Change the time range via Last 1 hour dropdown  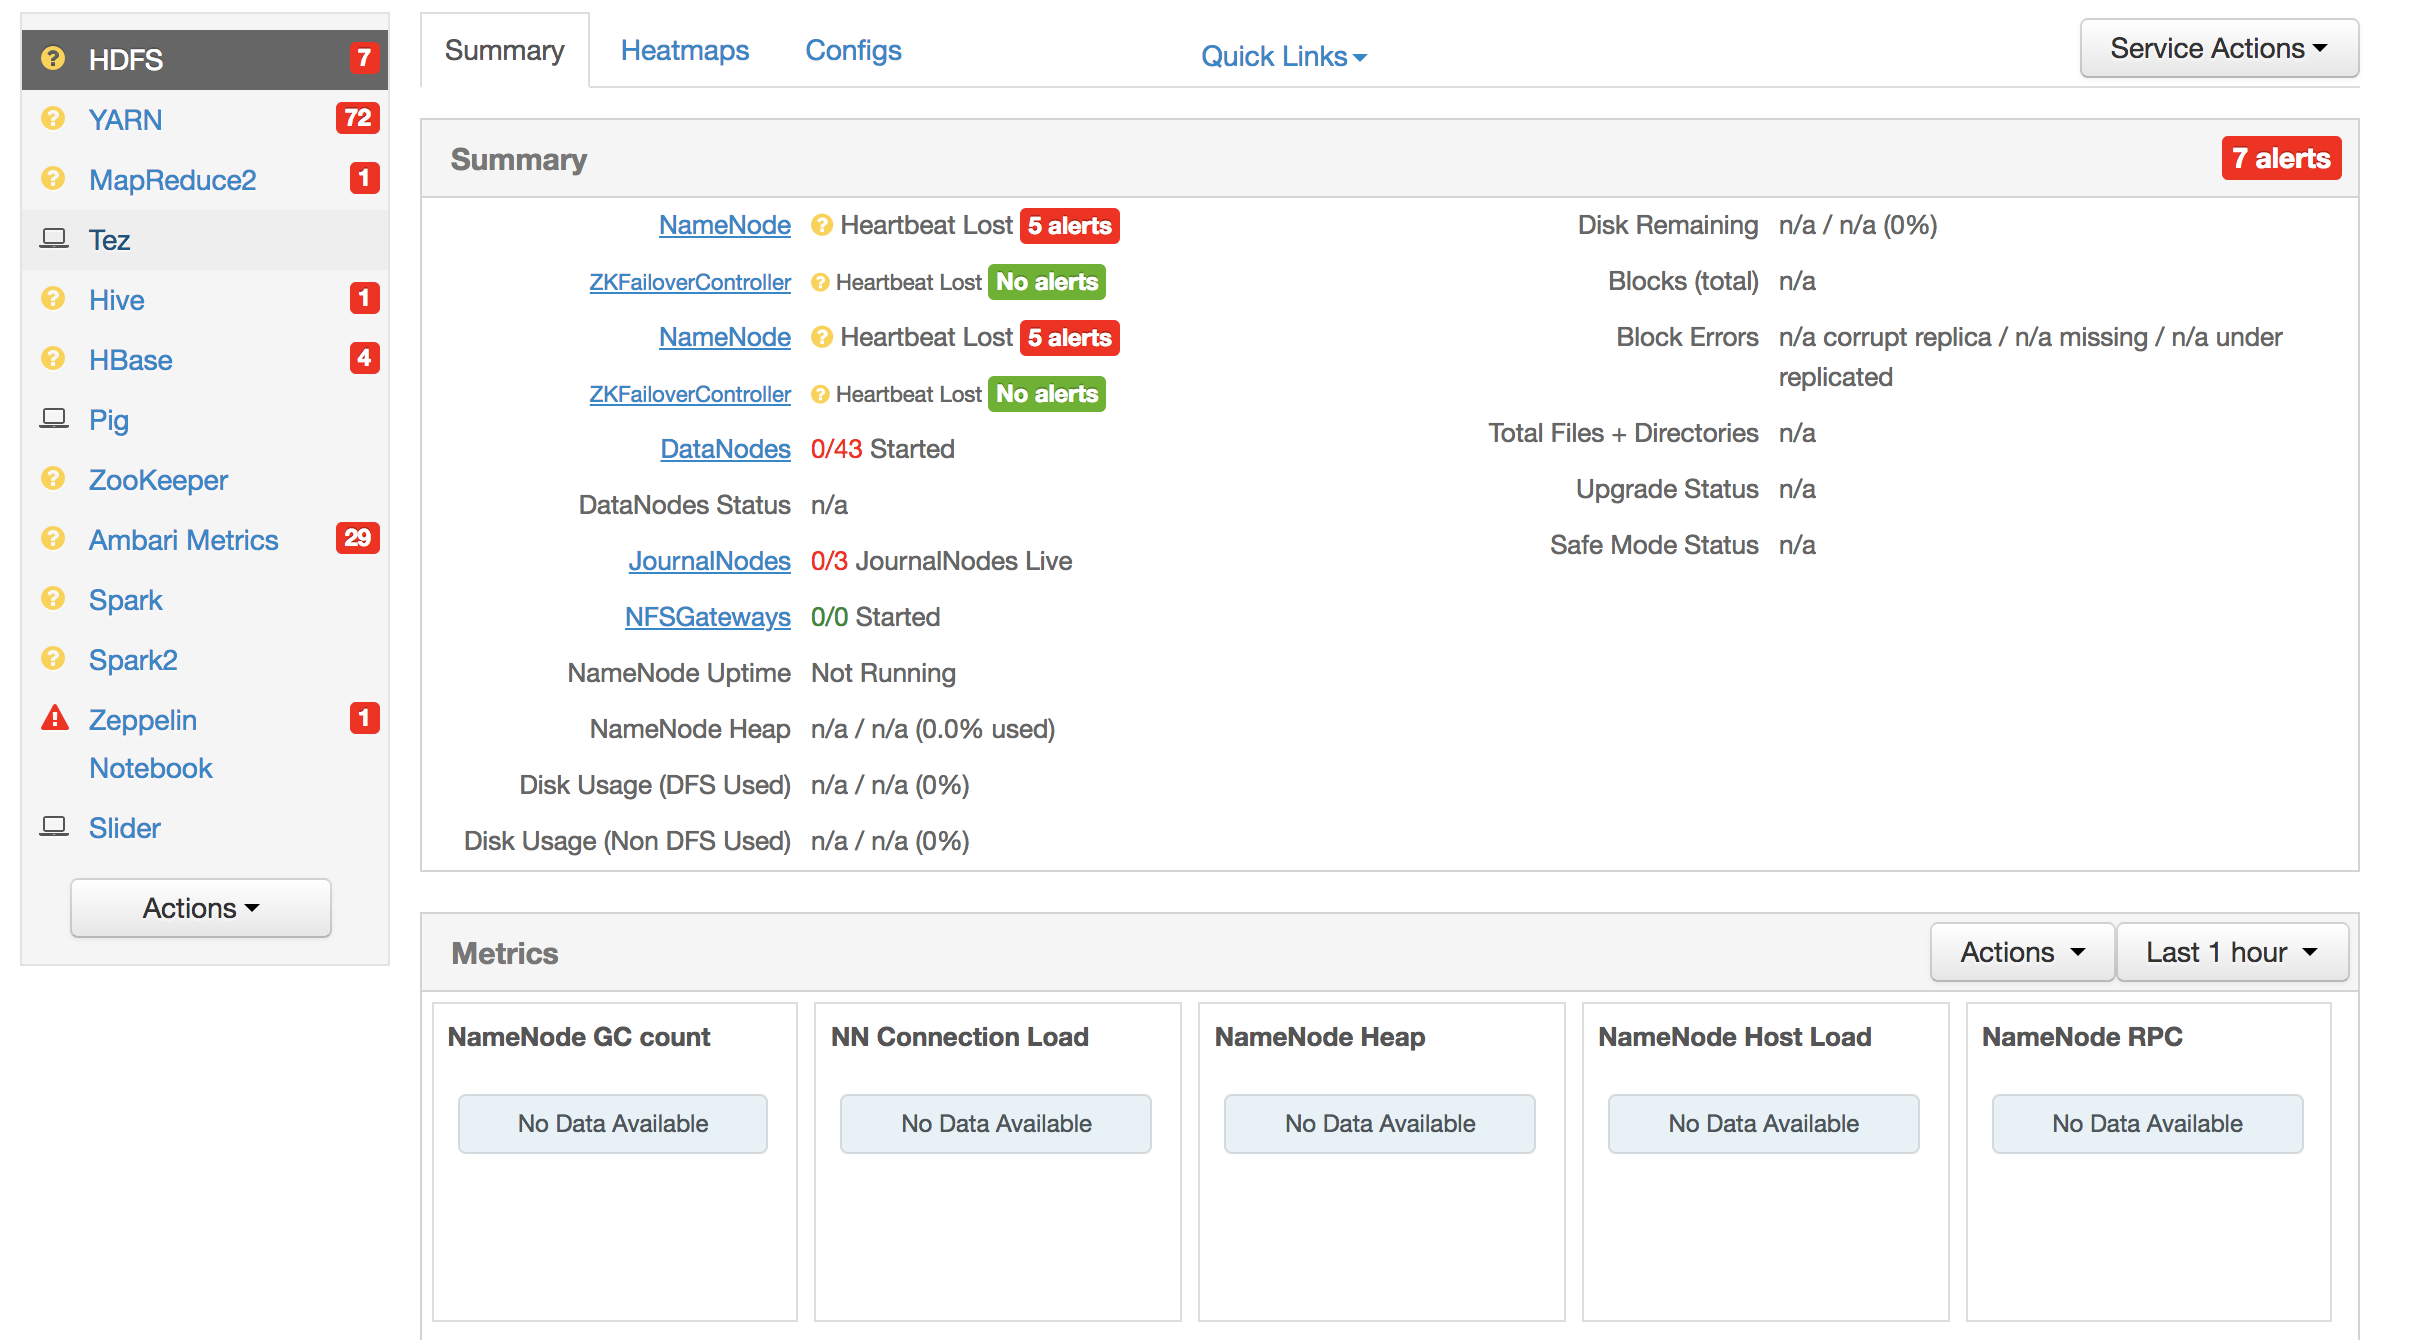tap(2232, 951)
